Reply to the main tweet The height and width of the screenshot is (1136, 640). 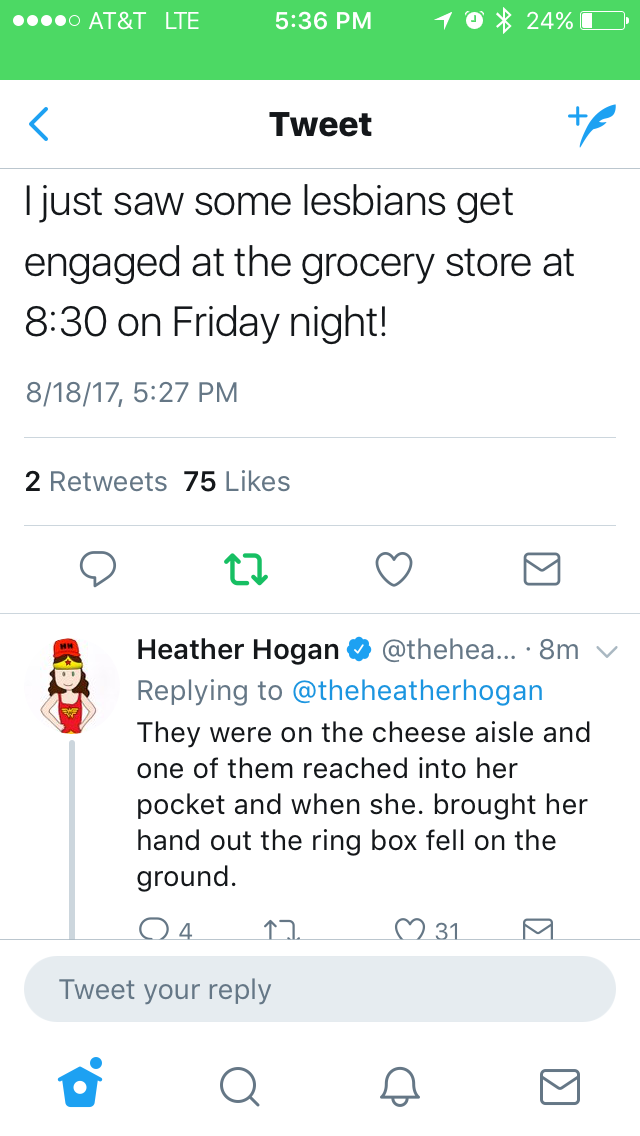(x=98, y=569)
